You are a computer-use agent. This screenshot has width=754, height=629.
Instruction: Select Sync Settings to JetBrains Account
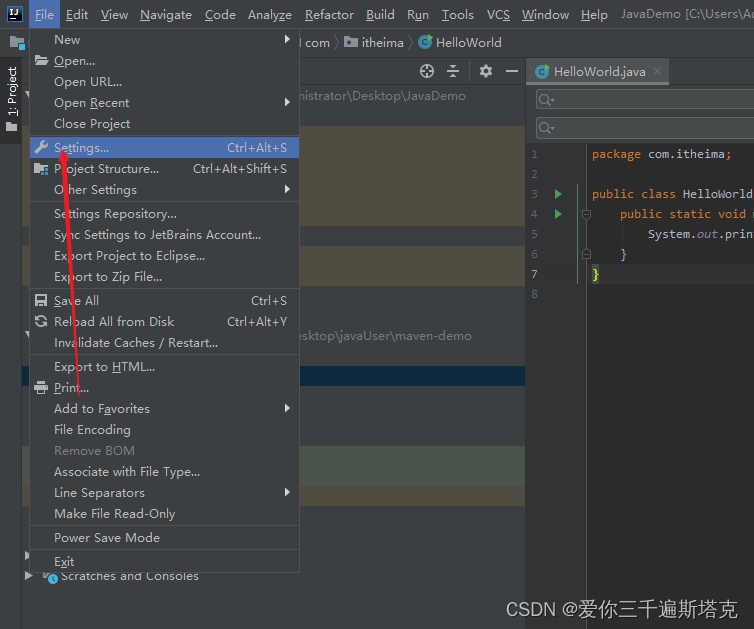(x=164, y=235)
